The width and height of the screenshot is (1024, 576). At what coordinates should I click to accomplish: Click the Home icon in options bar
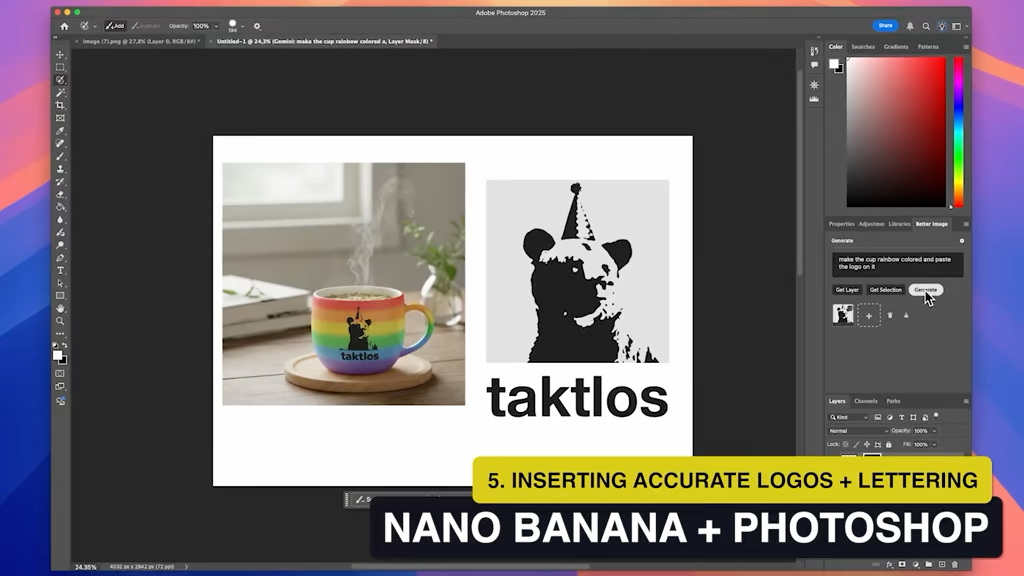(65, 26)
